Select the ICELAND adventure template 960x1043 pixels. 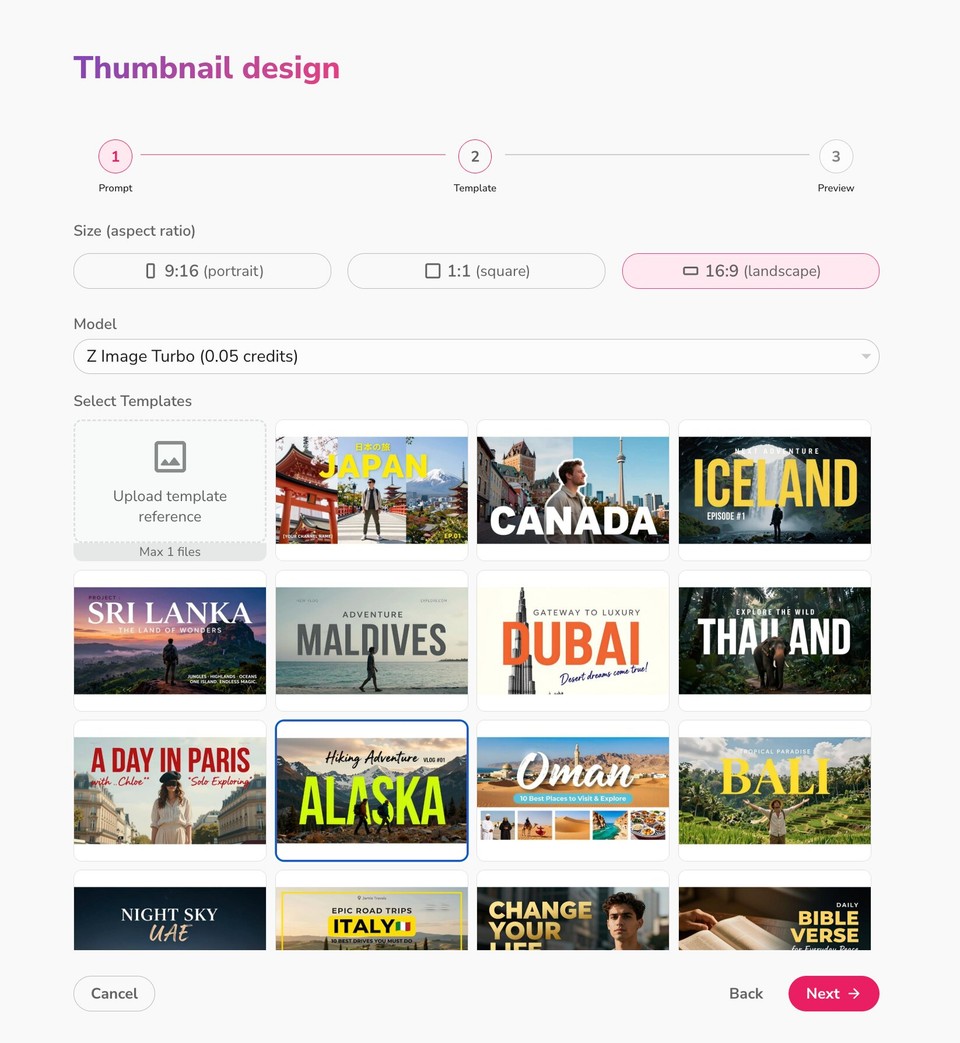[774, 489]
